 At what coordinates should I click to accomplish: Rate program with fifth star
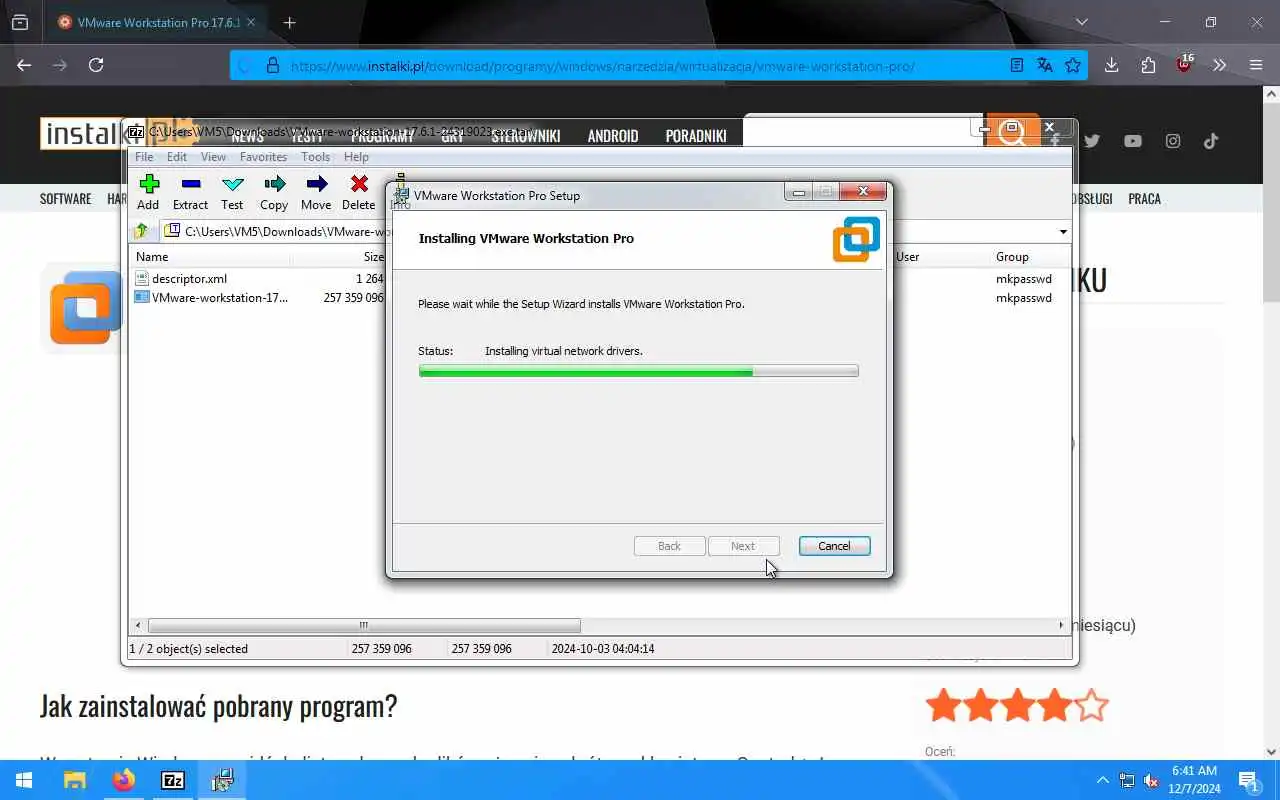(1092, 706)
